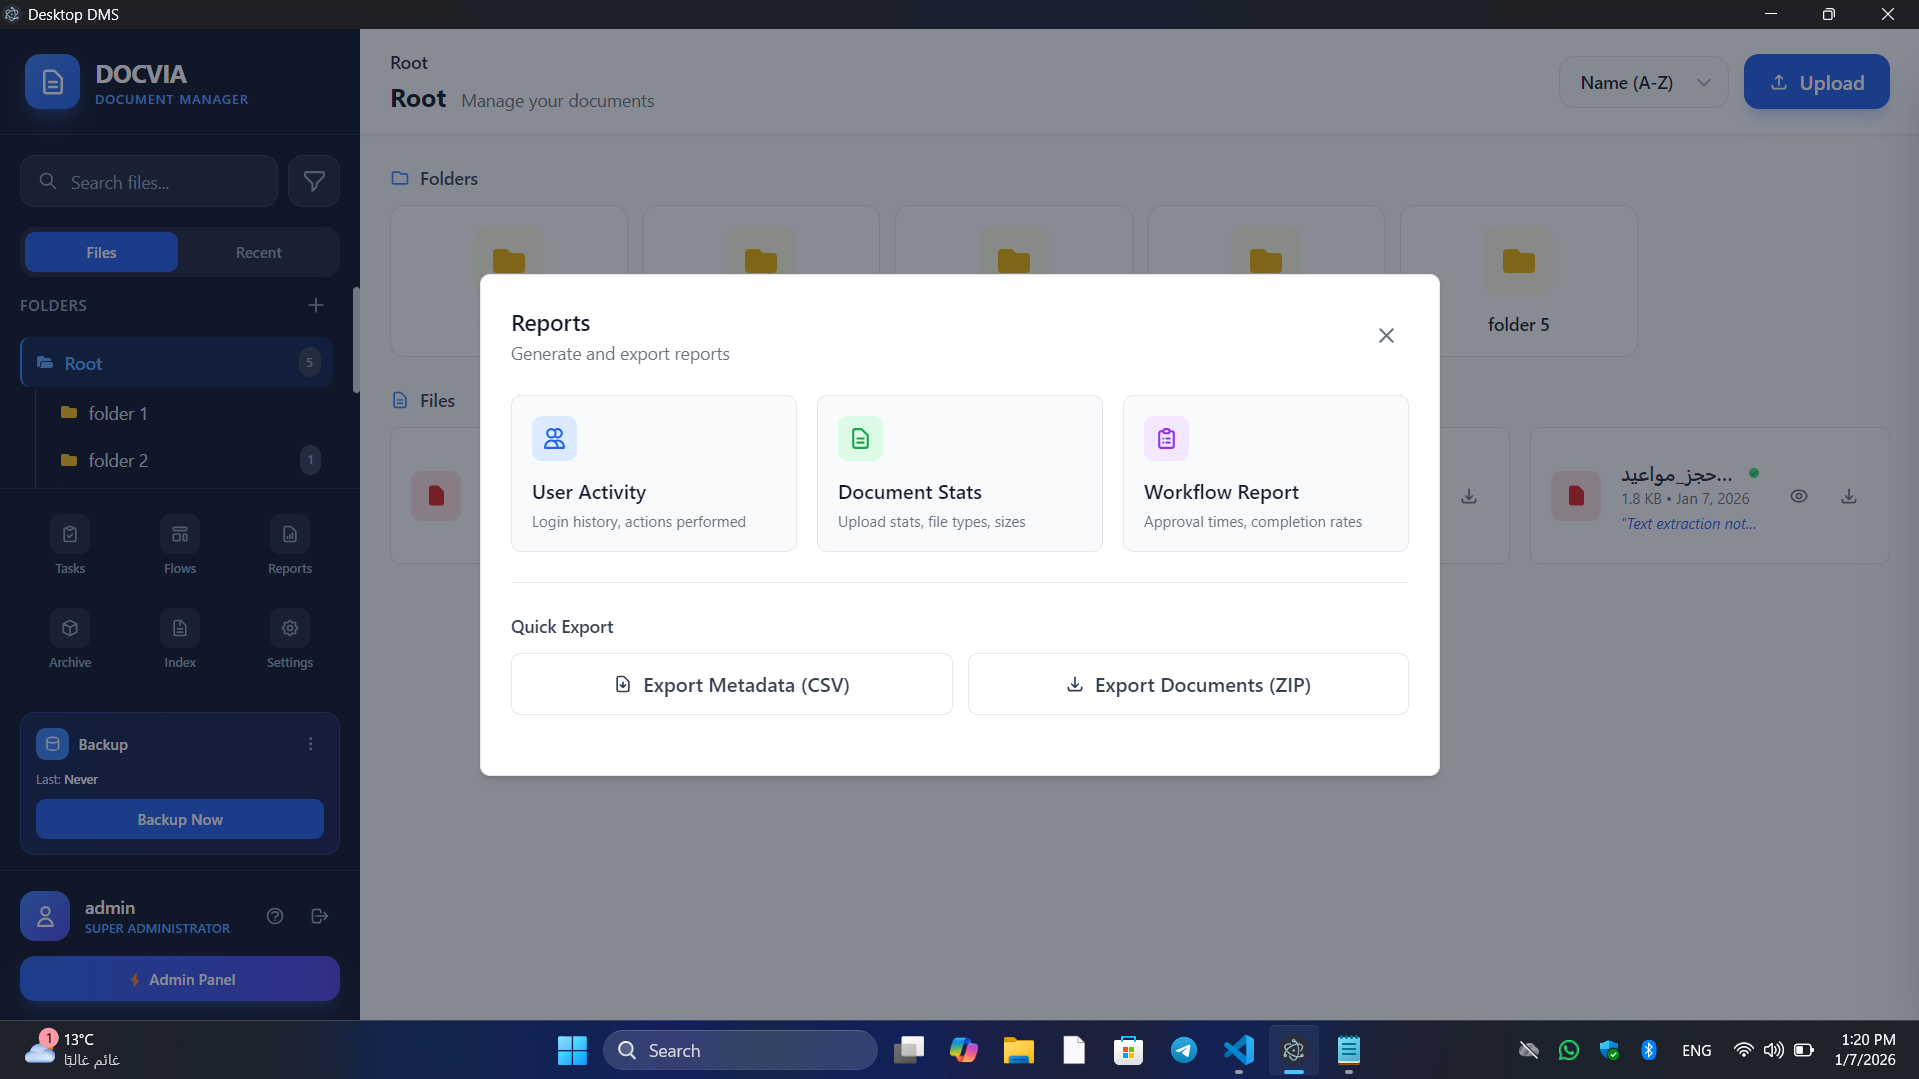The image size is (1919, 1079).
Task: Open the Admin Panel
Action: pyautogui.click(x=180, y=979)
